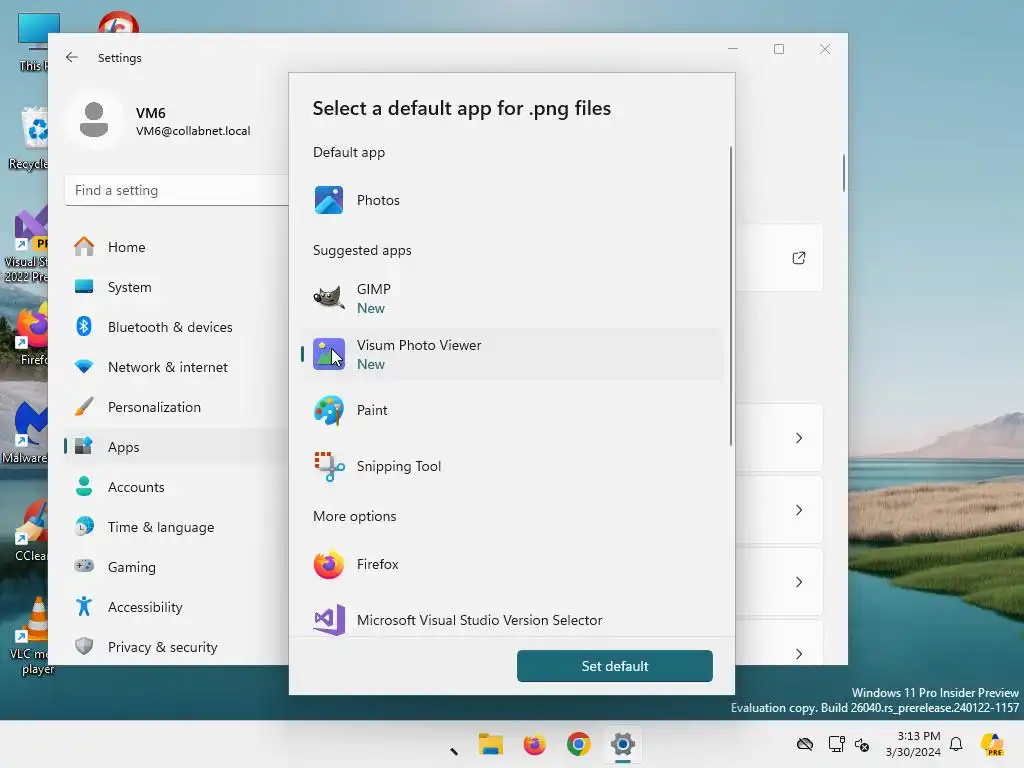Maximize the Settings window
This screenshot has height=768, width=1024.
click(778, 49)
